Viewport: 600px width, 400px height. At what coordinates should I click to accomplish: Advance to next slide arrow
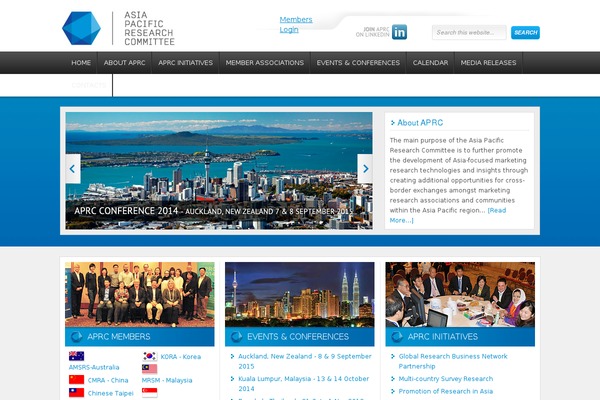pos(365,169)
